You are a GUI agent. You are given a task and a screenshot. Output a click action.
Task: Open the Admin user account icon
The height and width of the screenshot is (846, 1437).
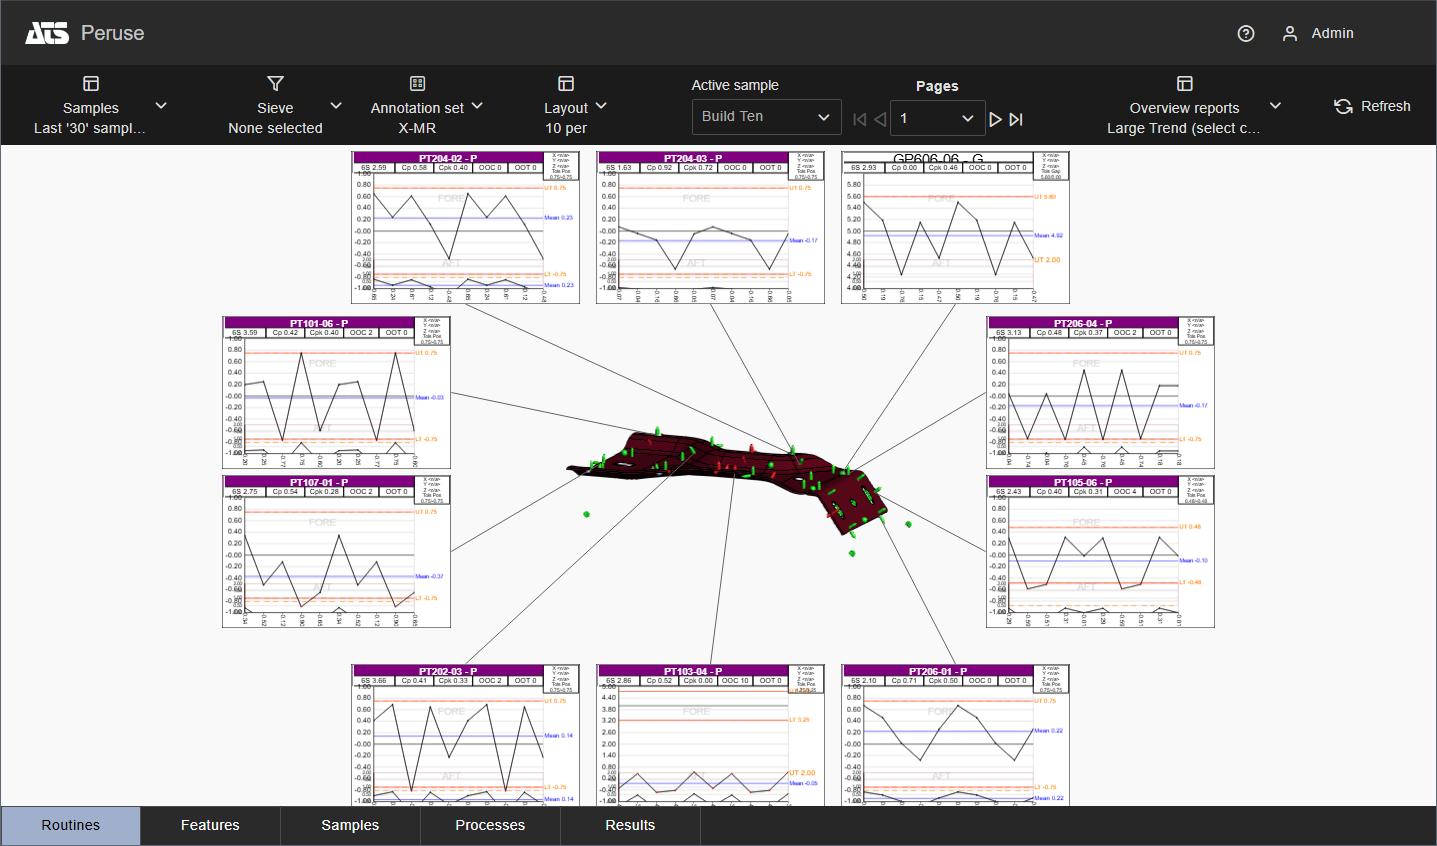(x=1290, y=34)
